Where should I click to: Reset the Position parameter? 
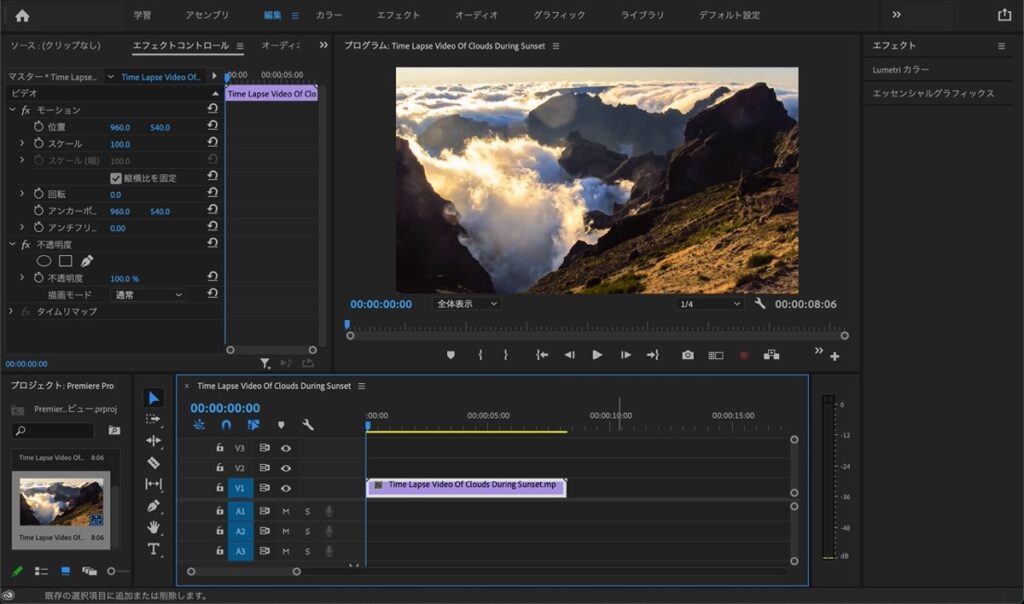click(212, 126)
